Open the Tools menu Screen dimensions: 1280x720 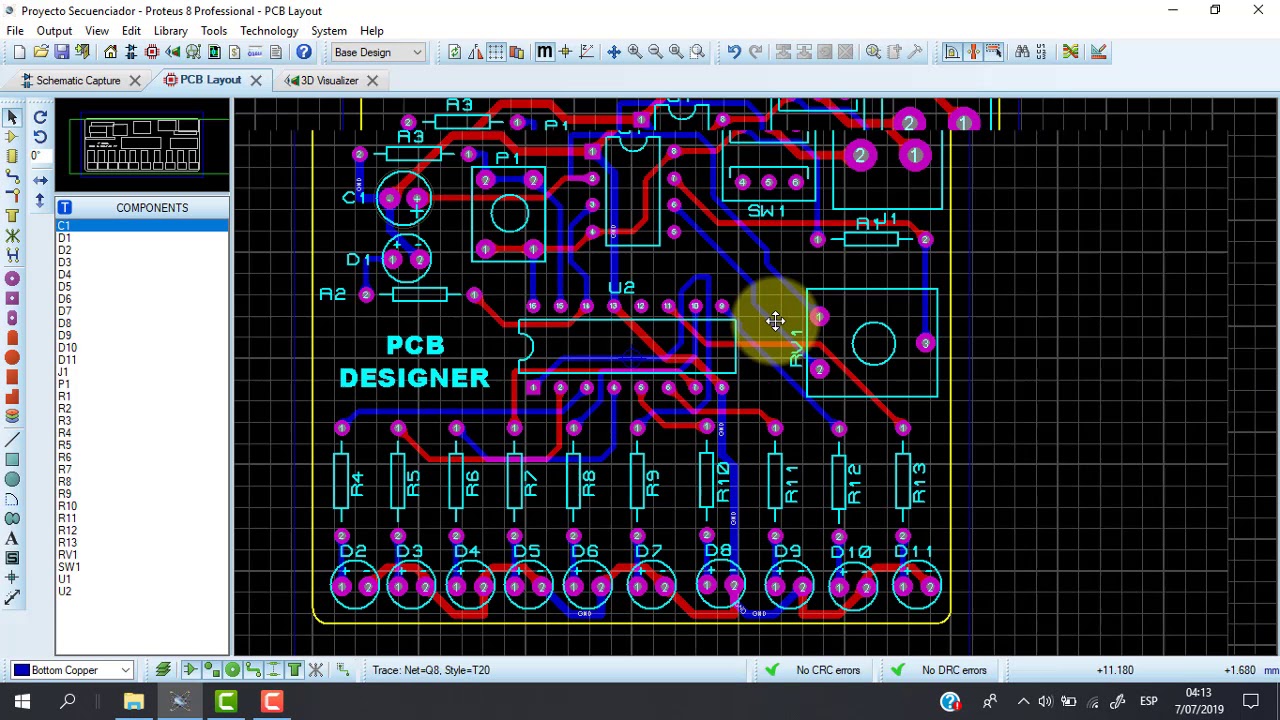point(214,31)
